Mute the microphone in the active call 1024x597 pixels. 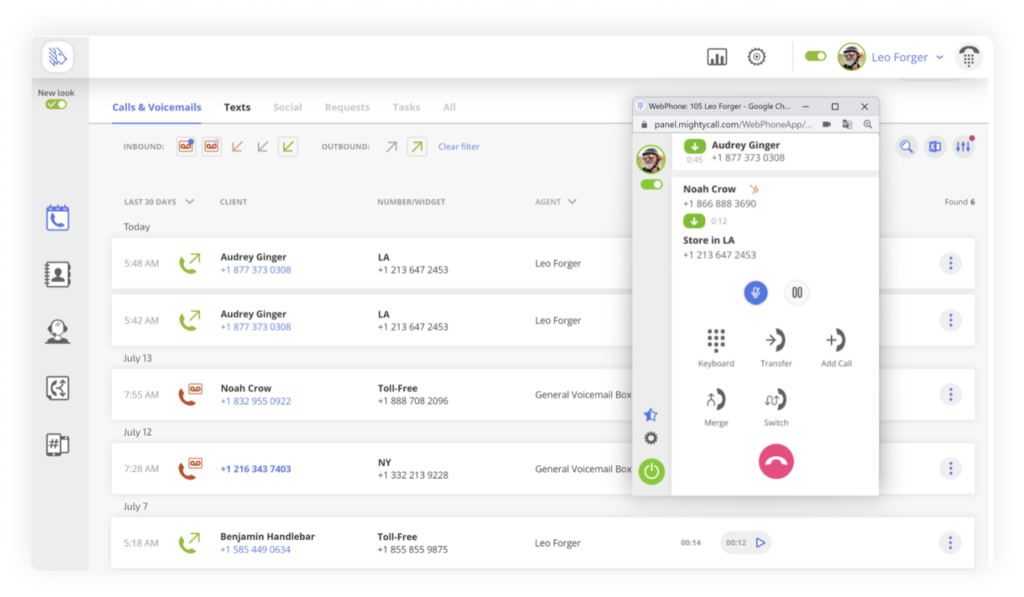pyautogui.click(x=756, y=293)
